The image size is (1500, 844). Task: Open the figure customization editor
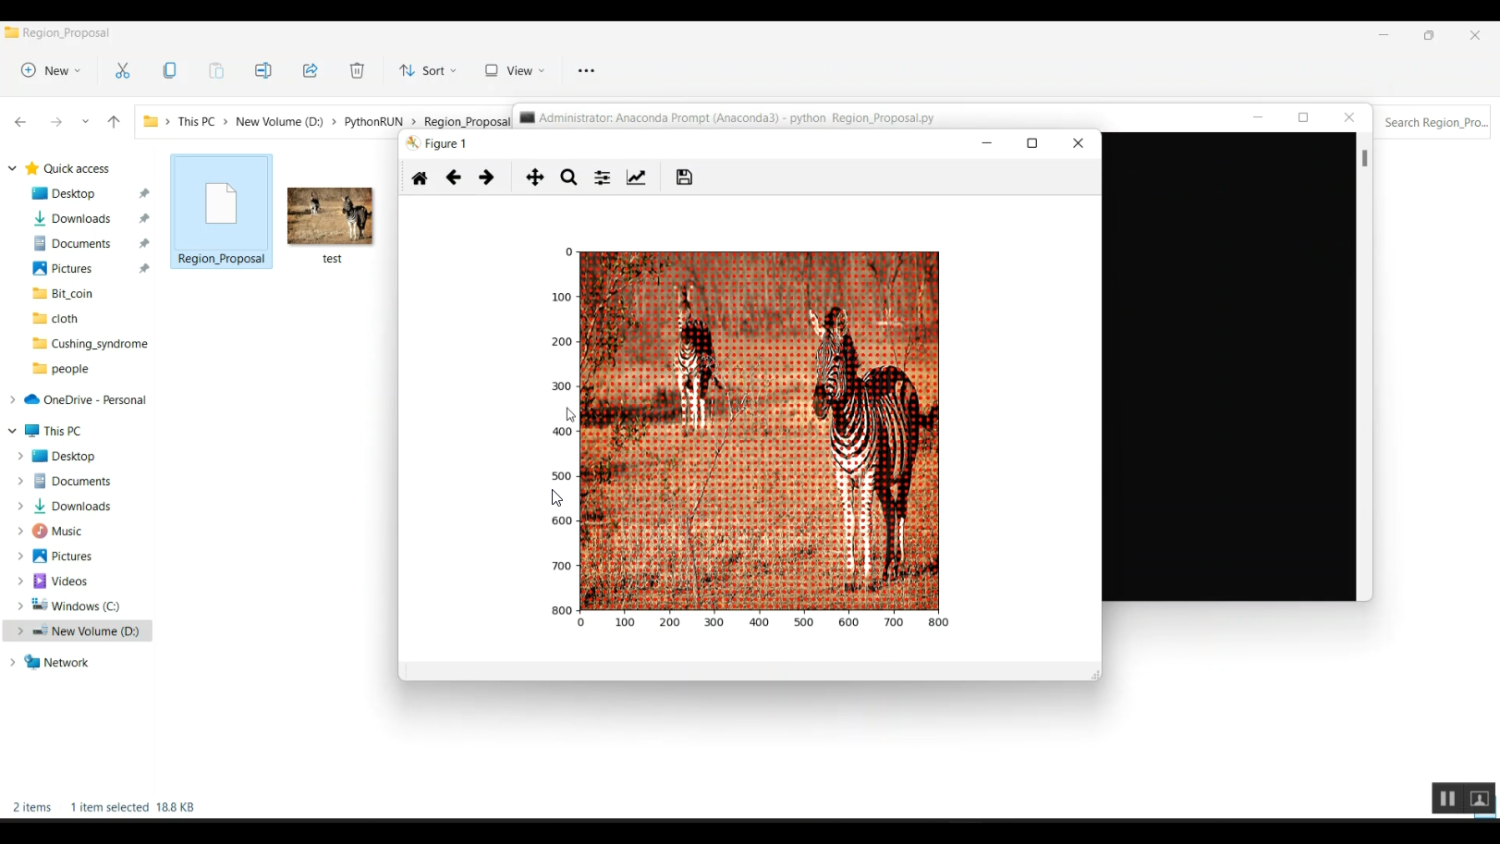tap(636, 177)
